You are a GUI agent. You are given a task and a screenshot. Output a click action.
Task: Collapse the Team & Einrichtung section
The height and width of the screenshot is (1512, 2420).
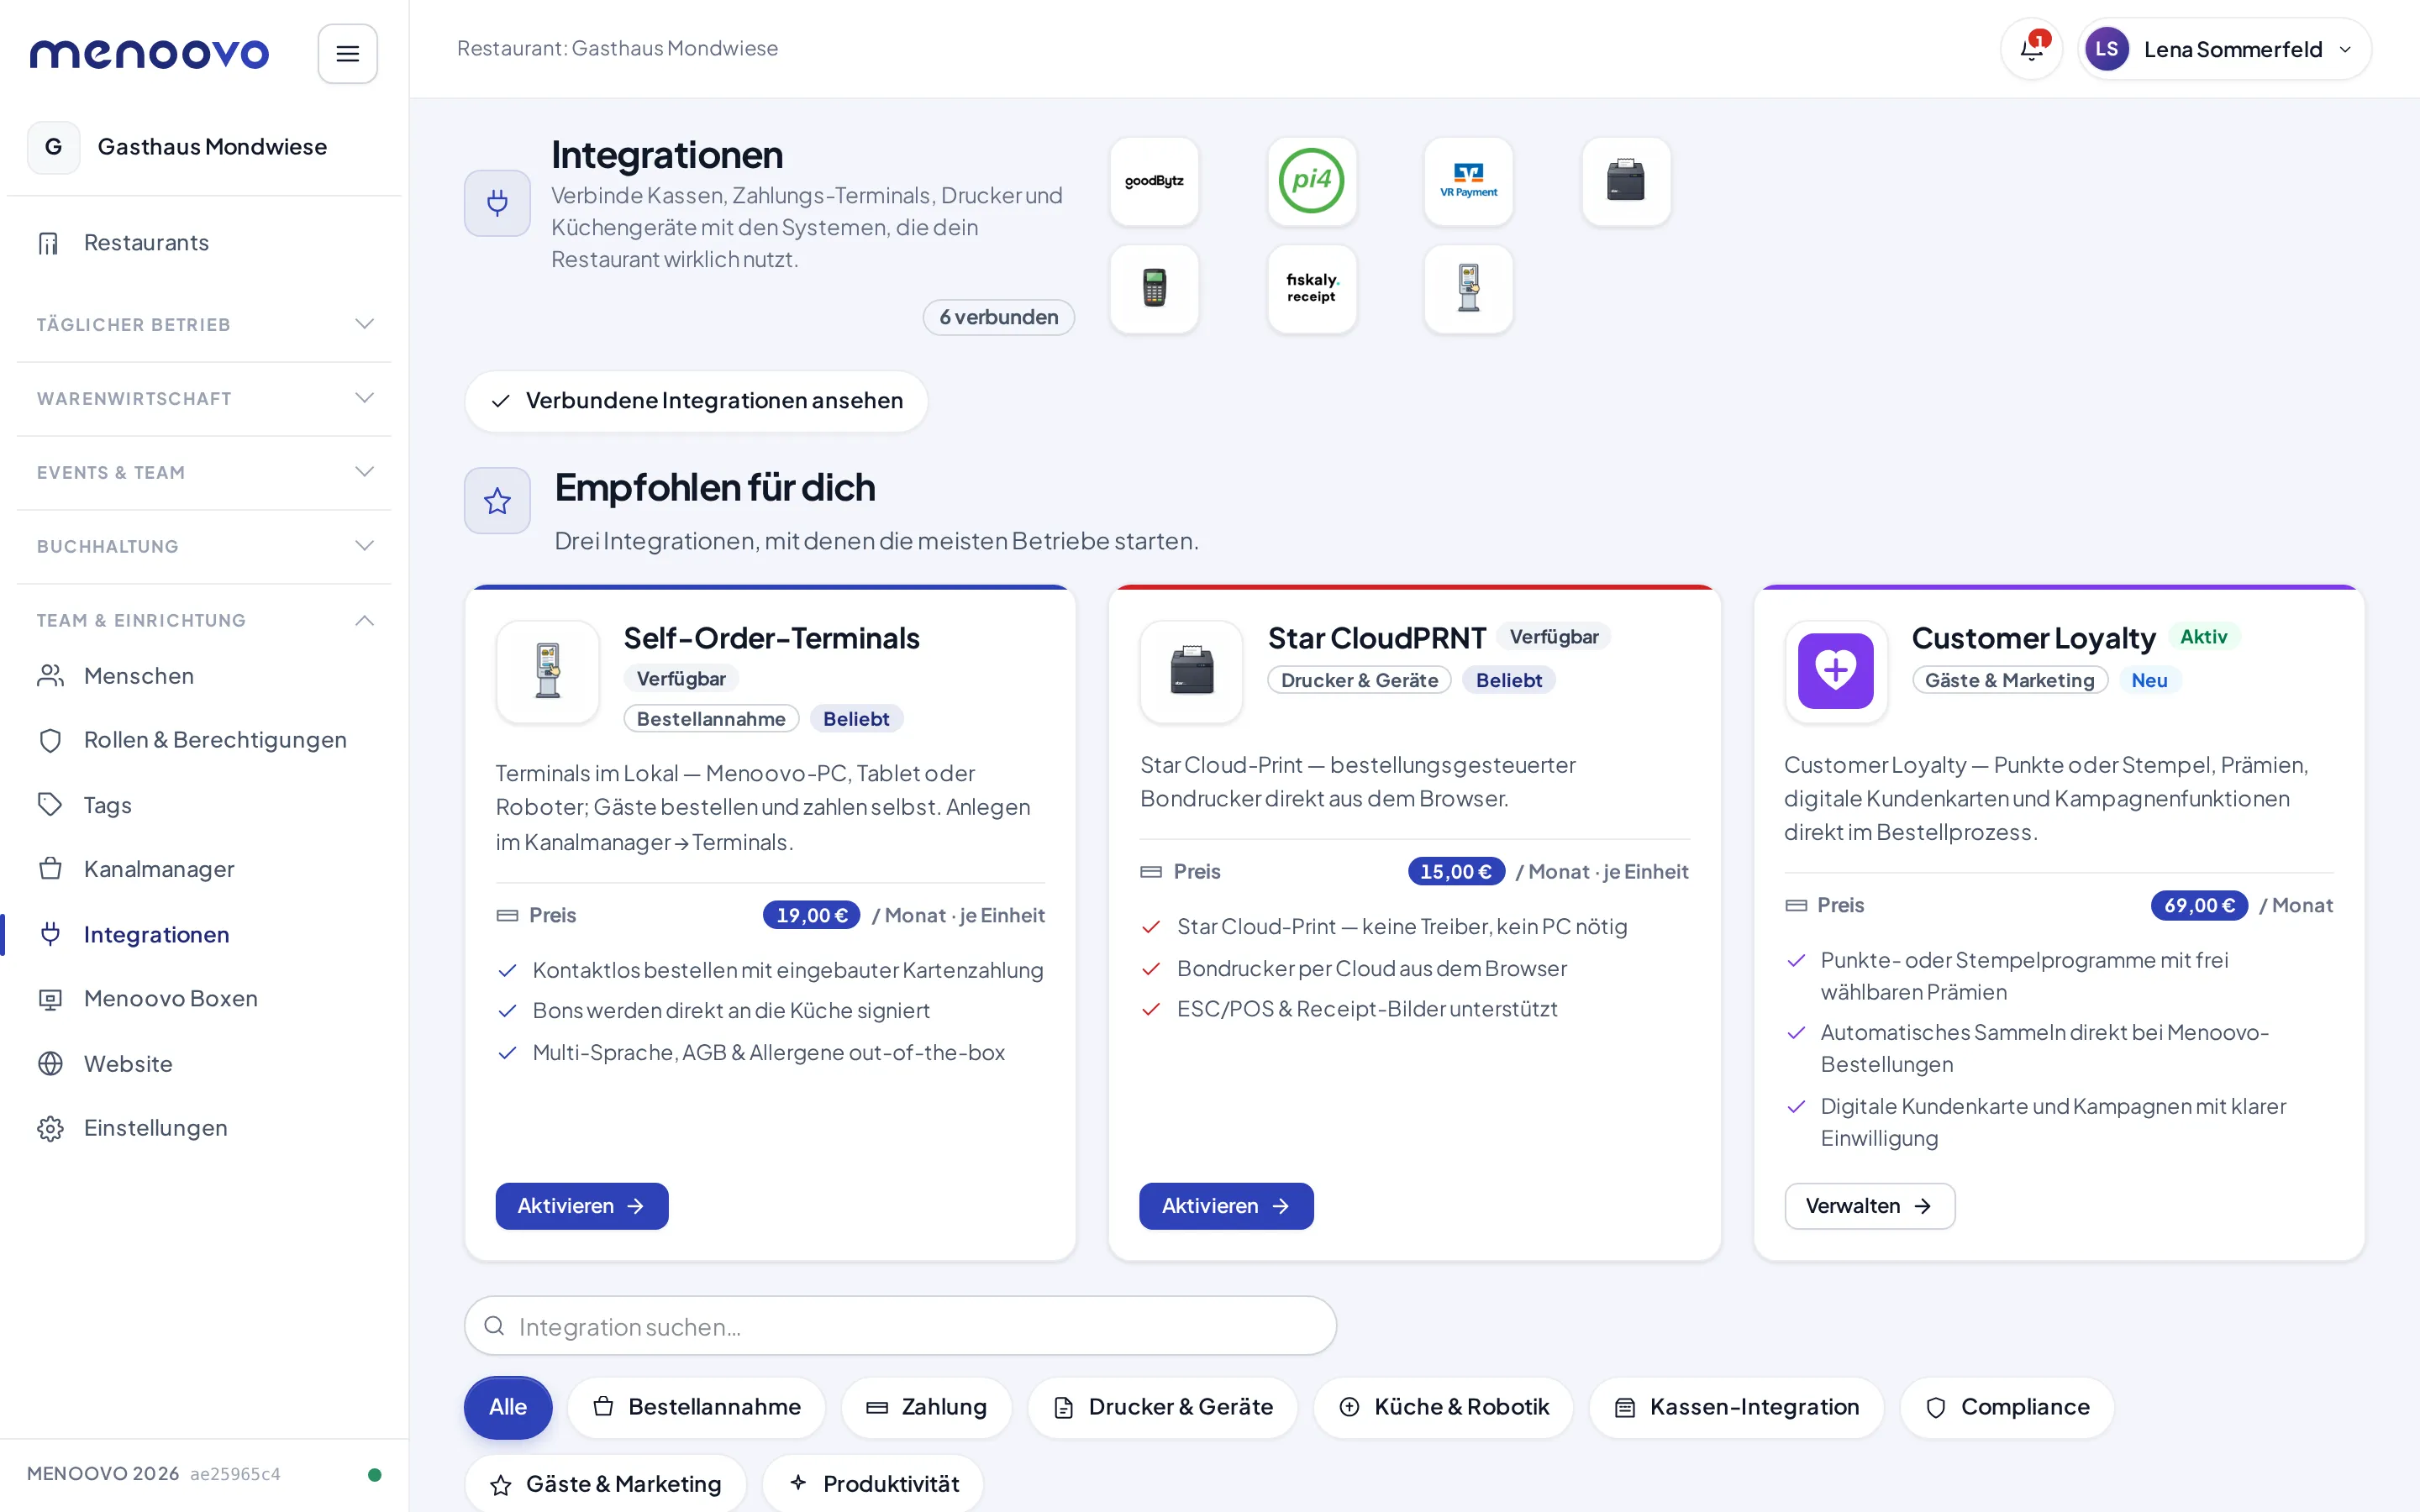(x=204, y=620)
